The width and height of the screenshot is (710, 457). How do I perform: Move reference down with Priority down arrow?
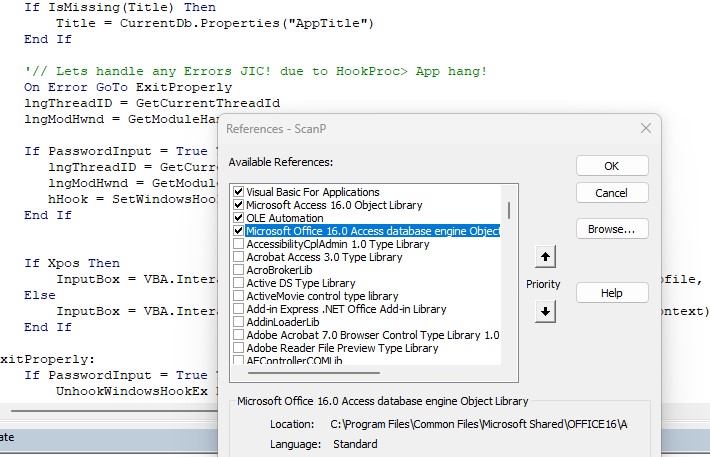point(545,312)
